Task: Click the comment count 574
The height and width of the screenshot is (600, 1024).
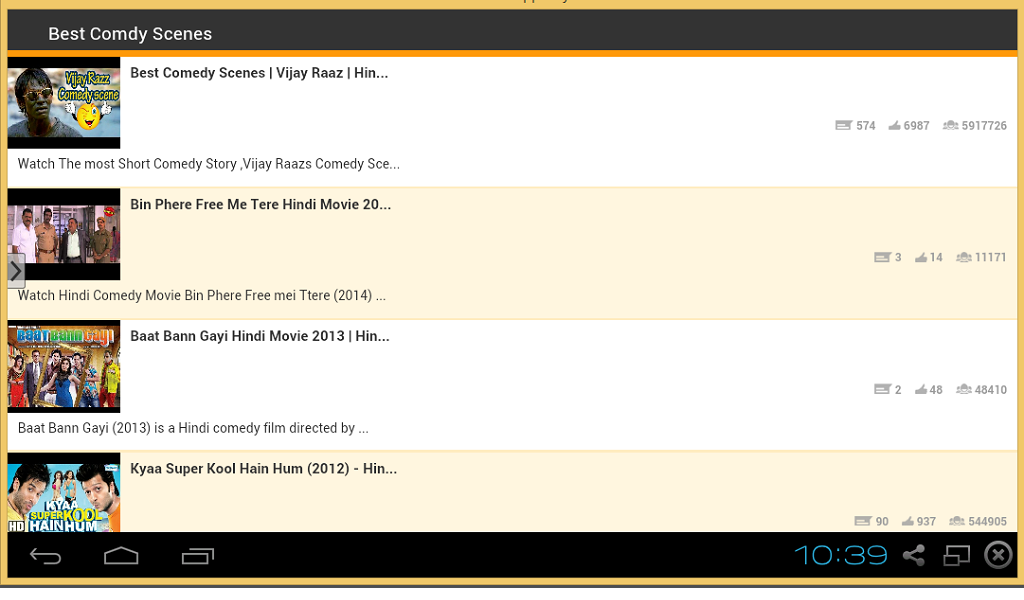Action: click(866, 125)
